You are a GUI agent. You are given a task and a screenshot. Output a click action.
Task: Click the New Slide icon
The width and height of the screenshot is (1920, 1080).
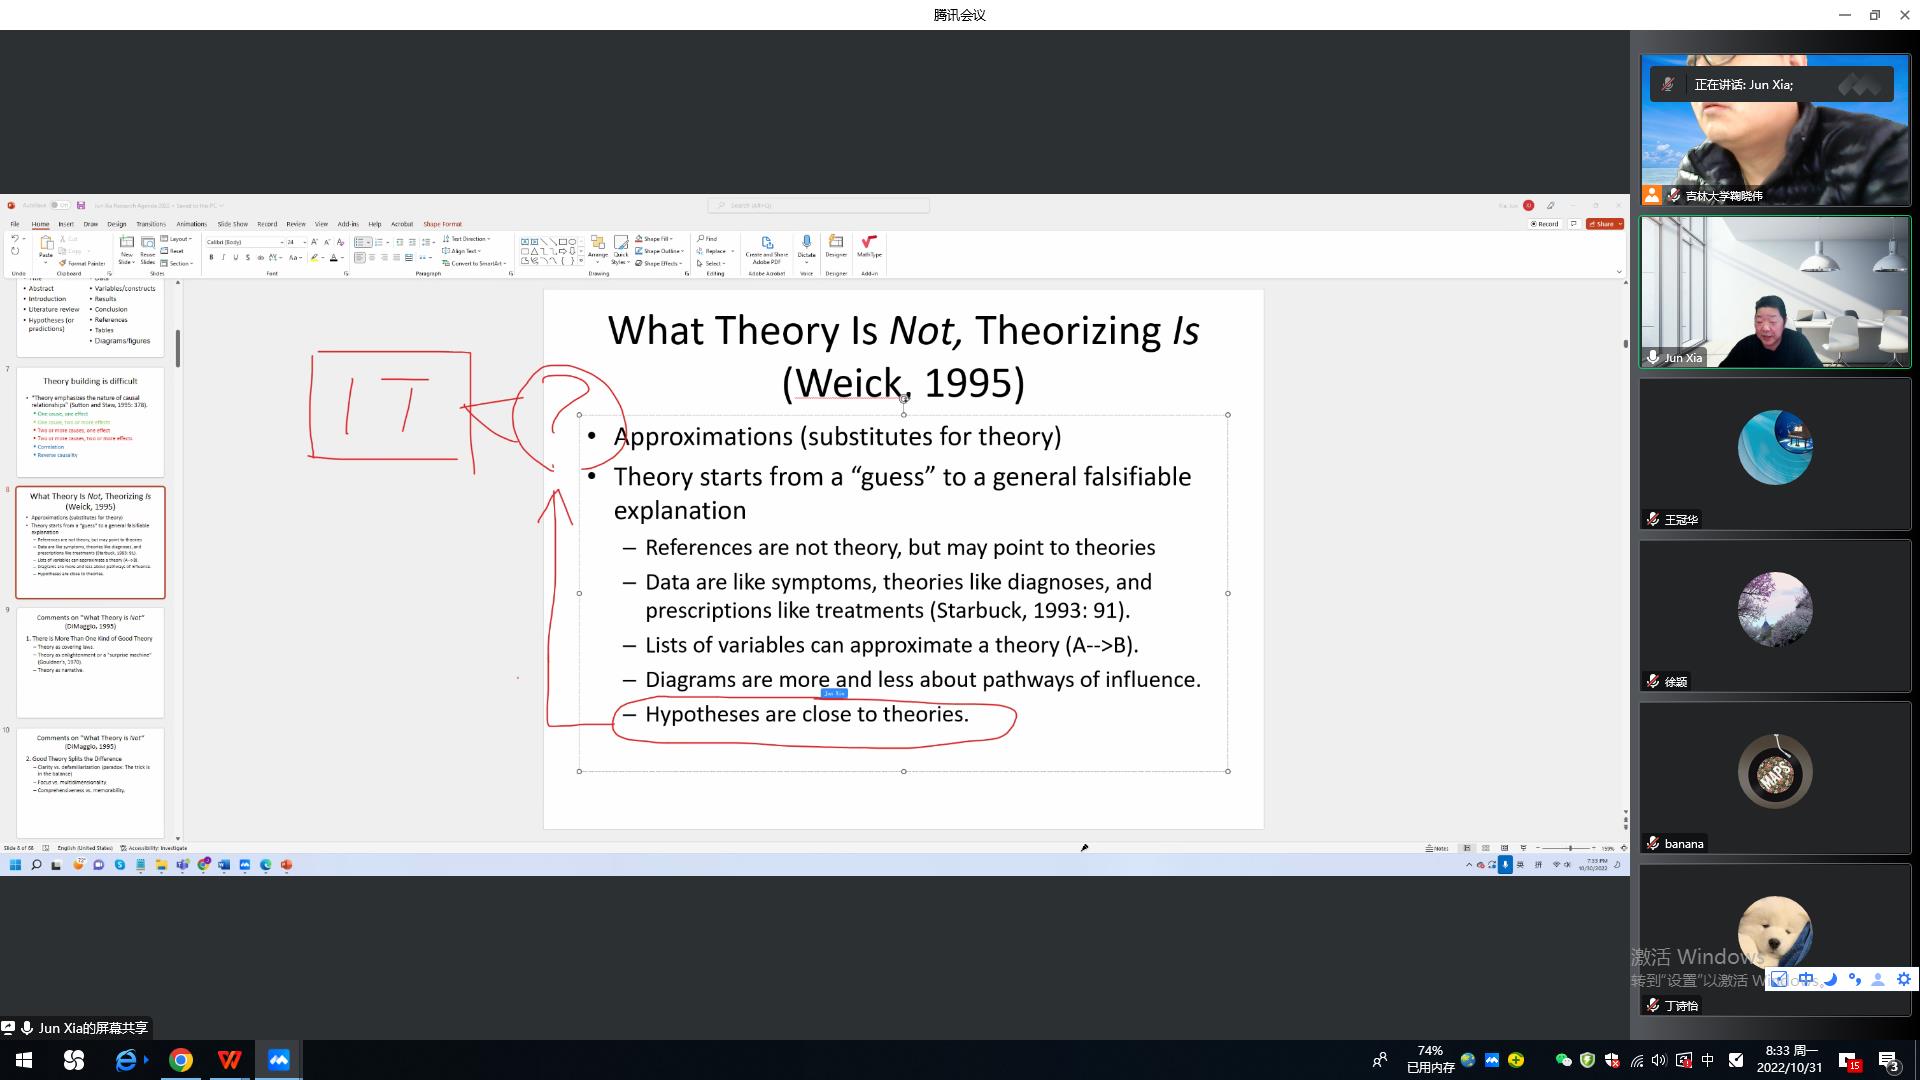(x=127, y=243)
